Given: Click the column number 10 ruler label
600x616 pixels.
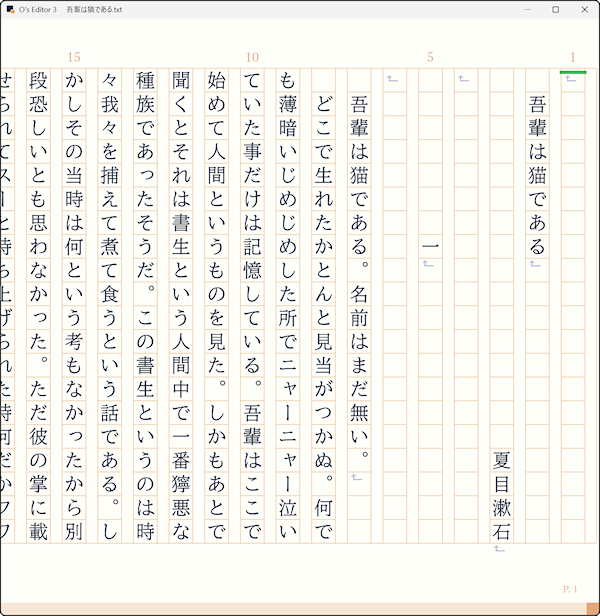Looking at the screenshot, I should pos(252,58).
